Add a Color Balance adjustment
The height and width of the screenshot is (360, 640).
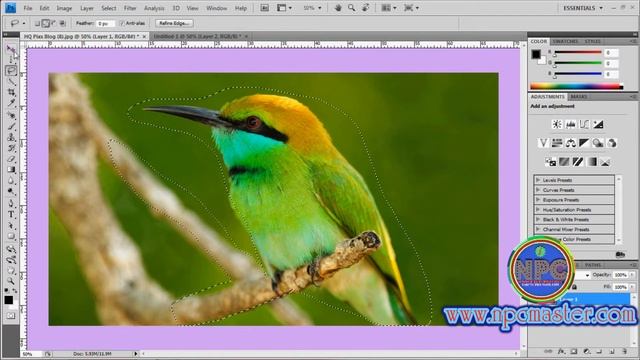[x=571, y=143]
